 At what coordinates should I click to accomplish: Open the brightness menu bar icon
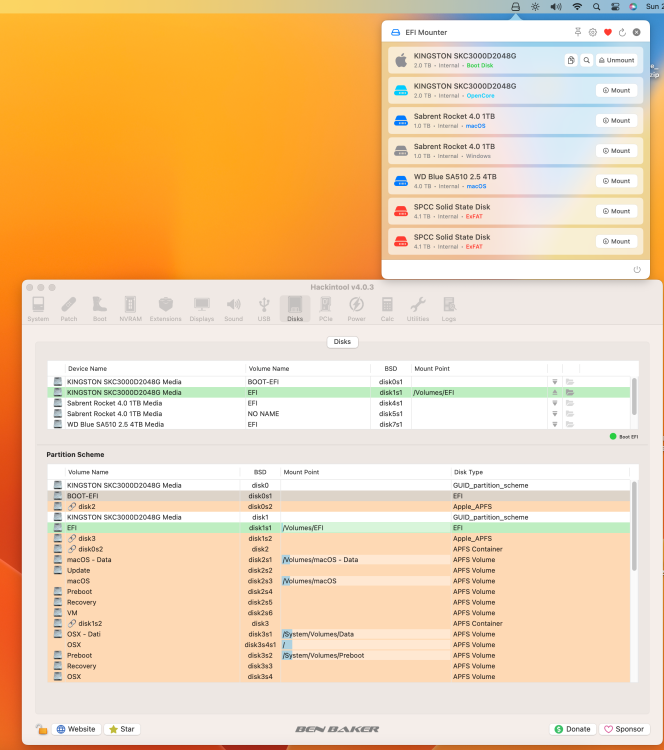click(x=535, y=7)
